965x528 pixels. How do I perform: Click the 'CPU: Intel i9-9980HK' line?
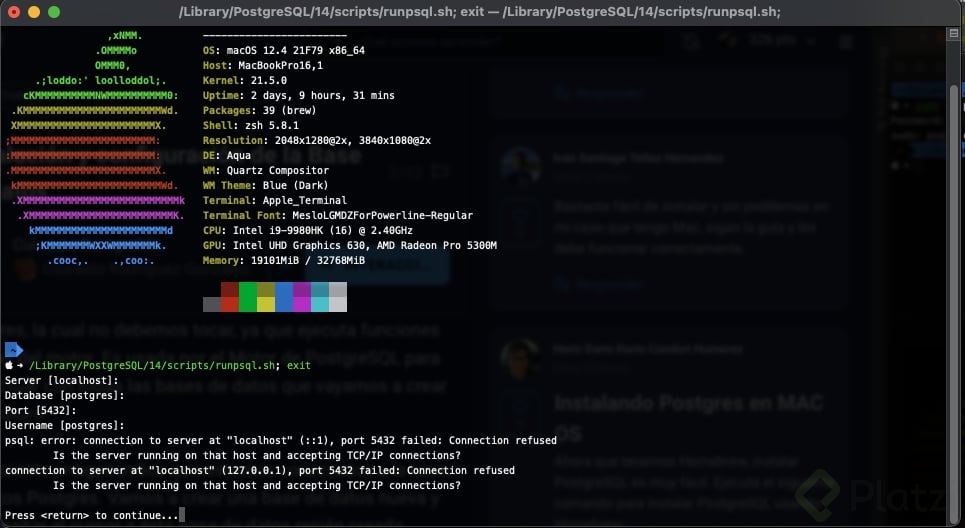point(308,231)
